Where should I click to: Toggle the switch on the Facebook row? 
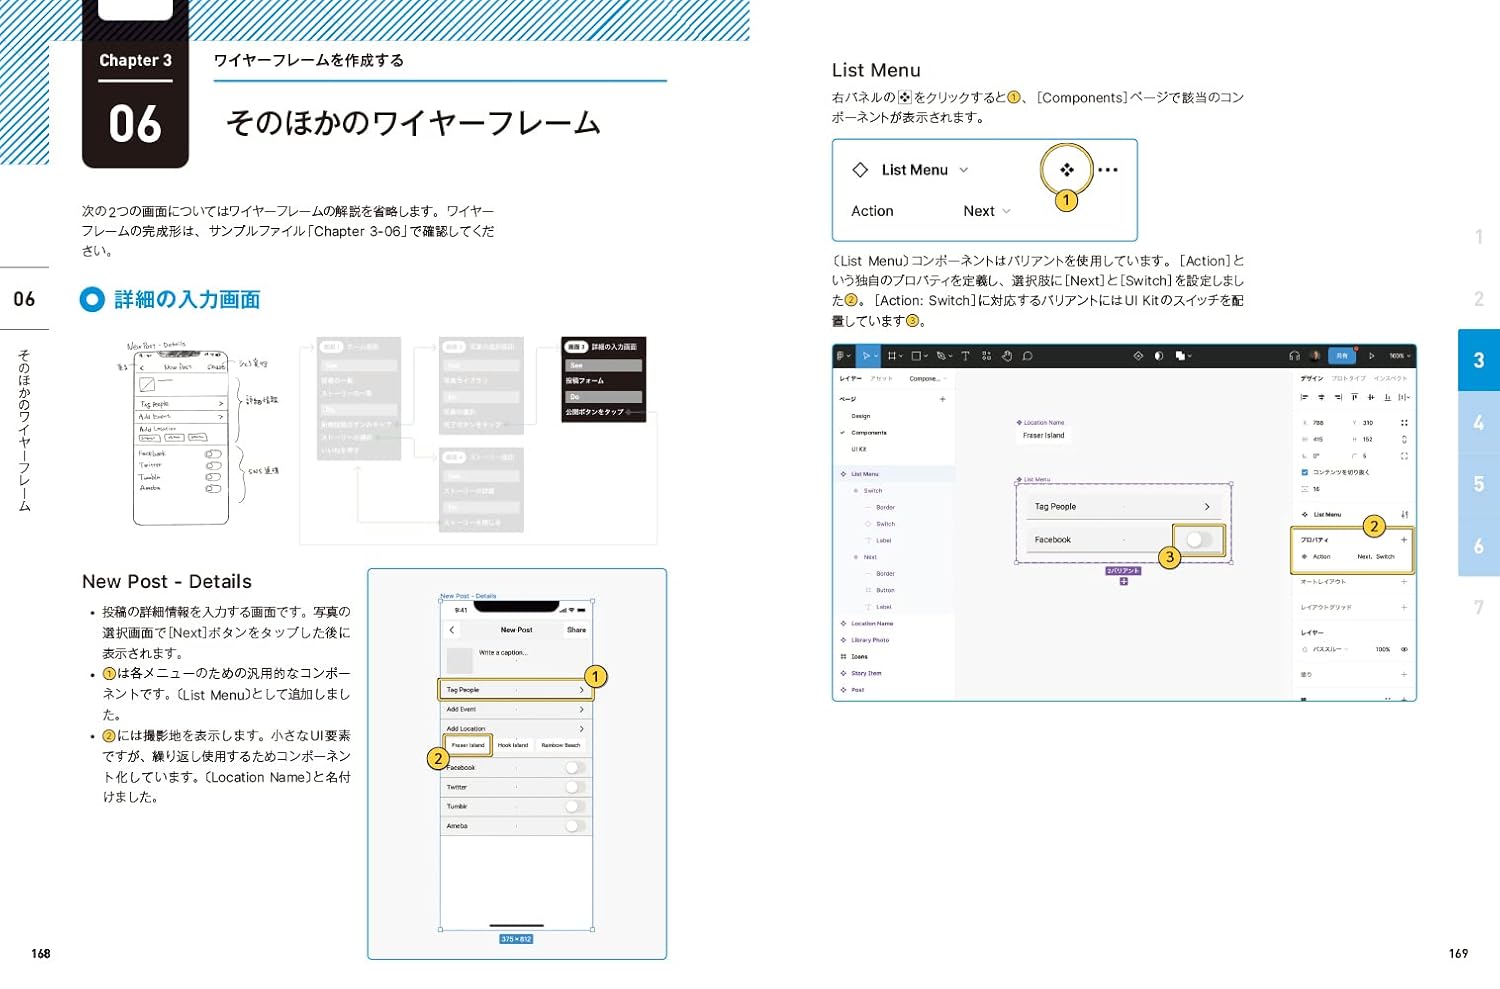[1198, 539]
